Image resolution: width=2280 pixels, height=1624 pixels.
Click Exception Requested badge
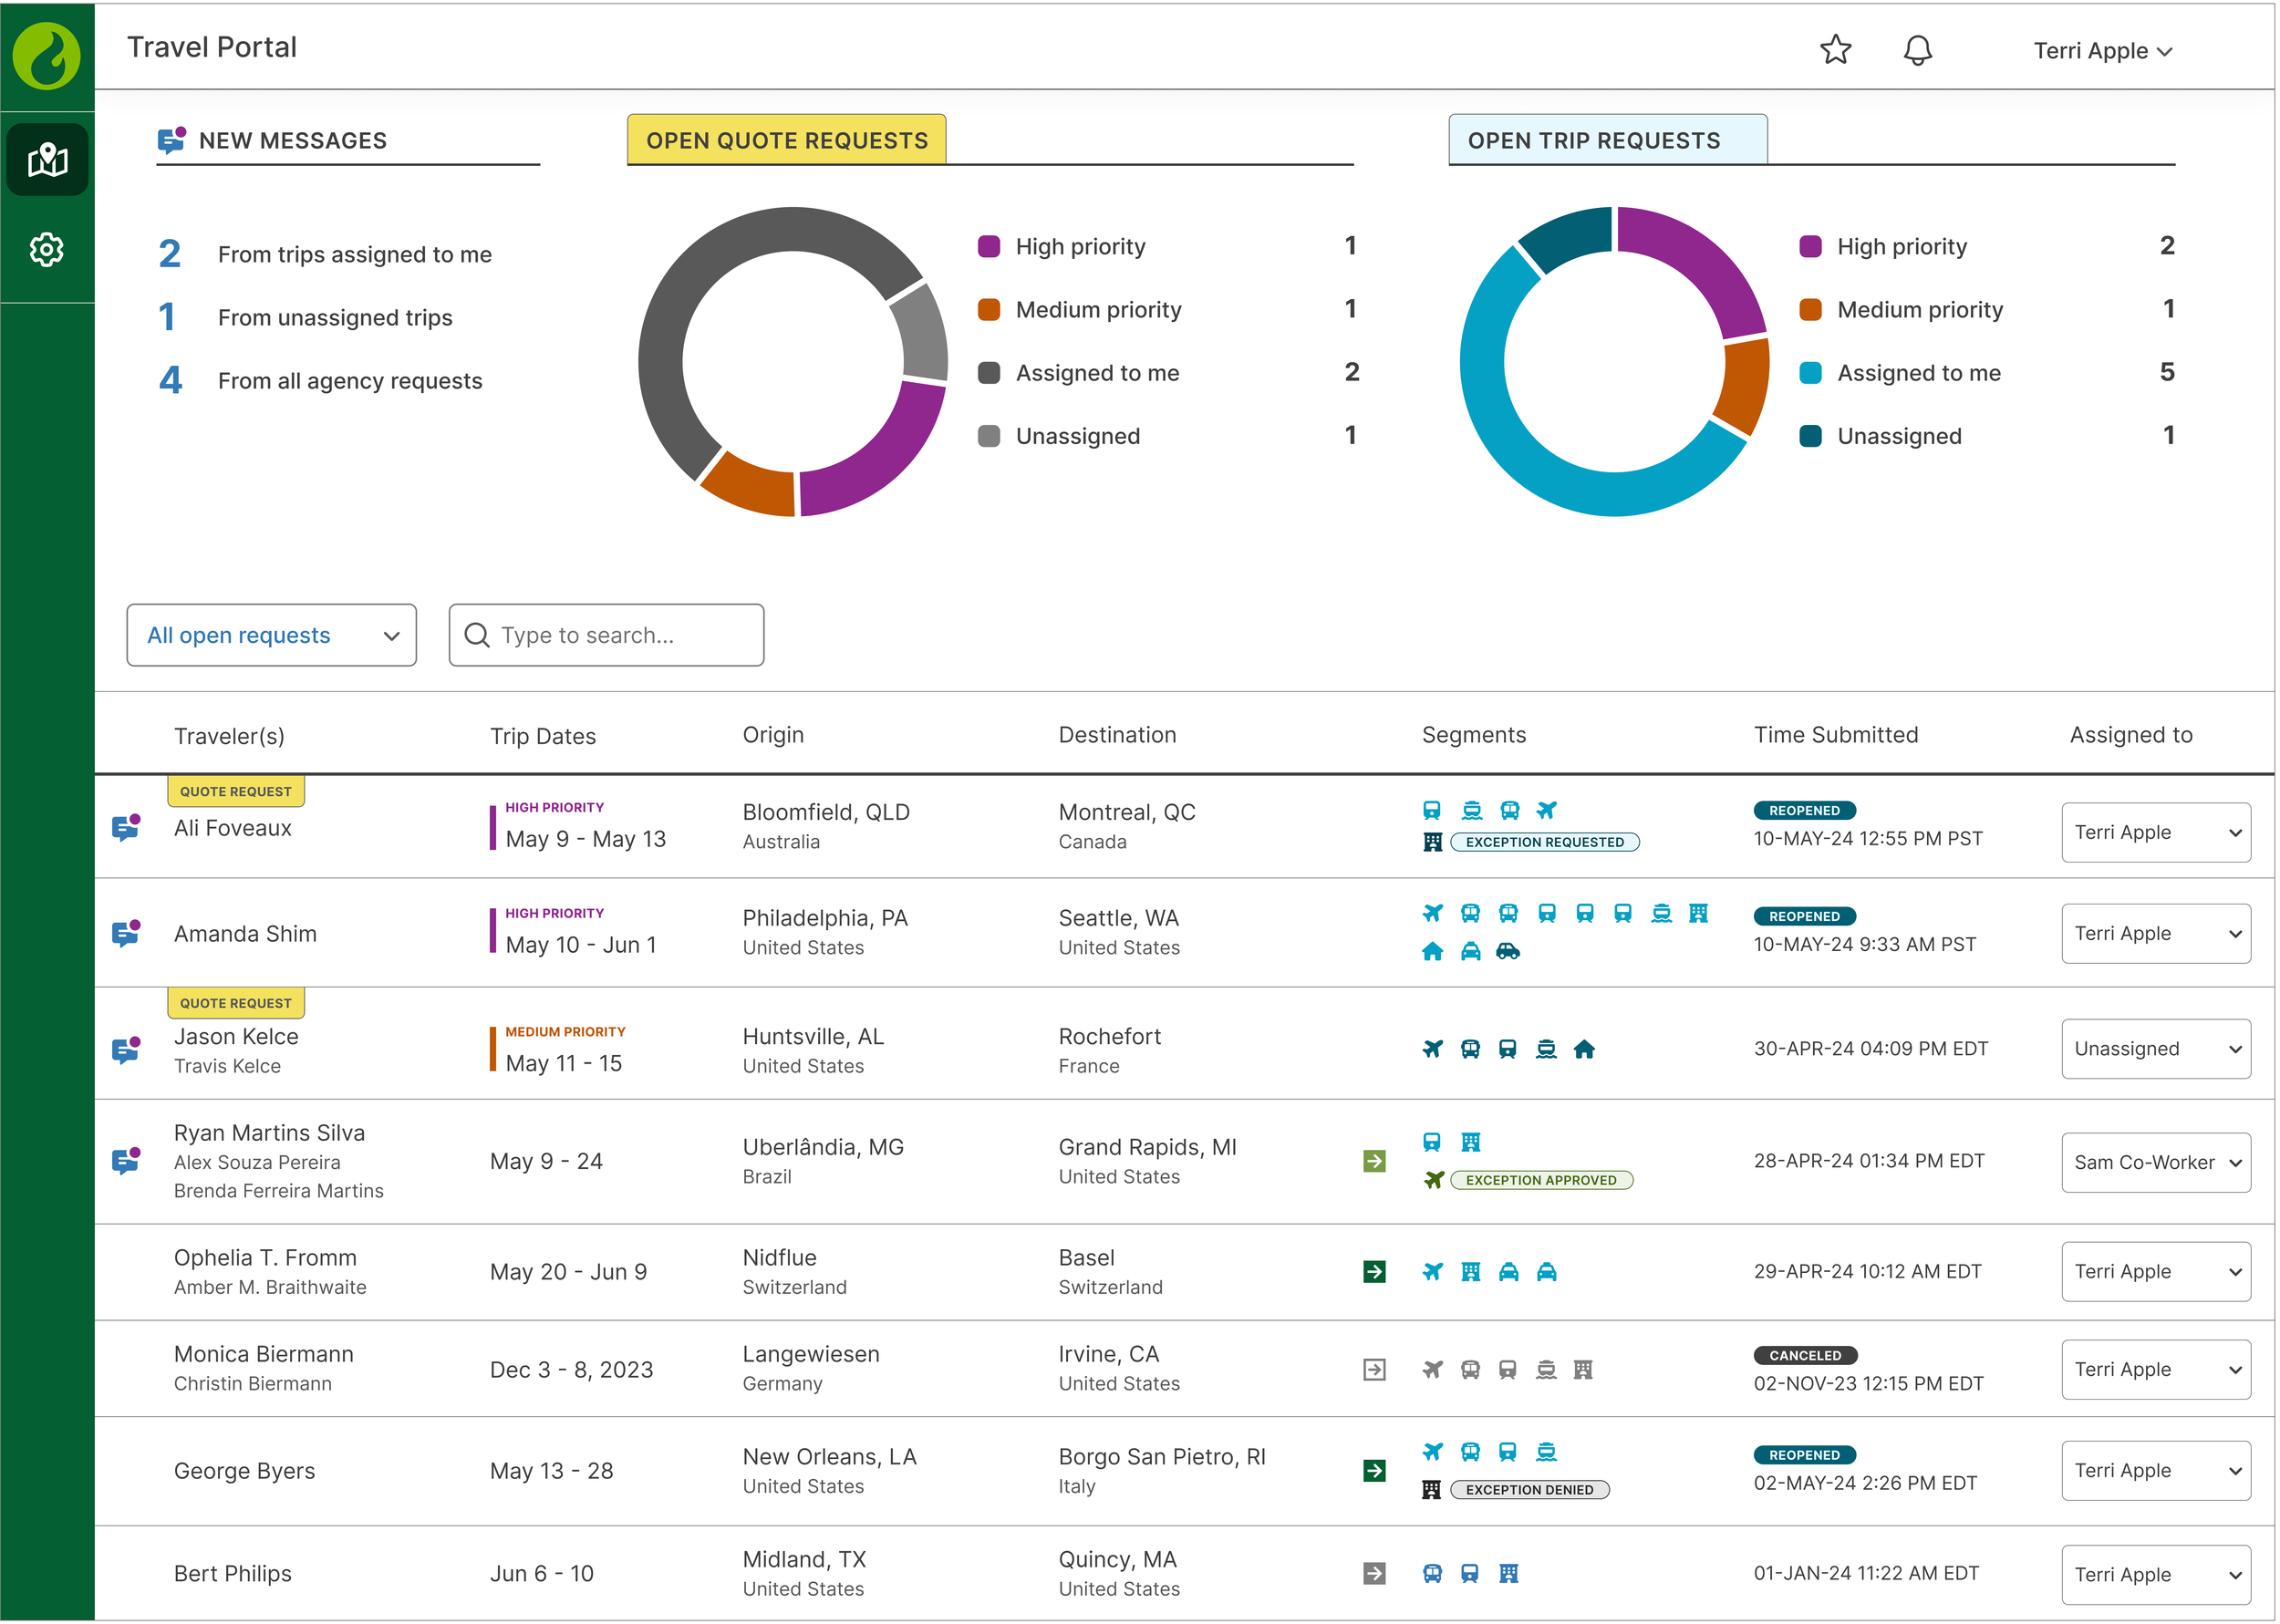click(x=1543, y=842)
